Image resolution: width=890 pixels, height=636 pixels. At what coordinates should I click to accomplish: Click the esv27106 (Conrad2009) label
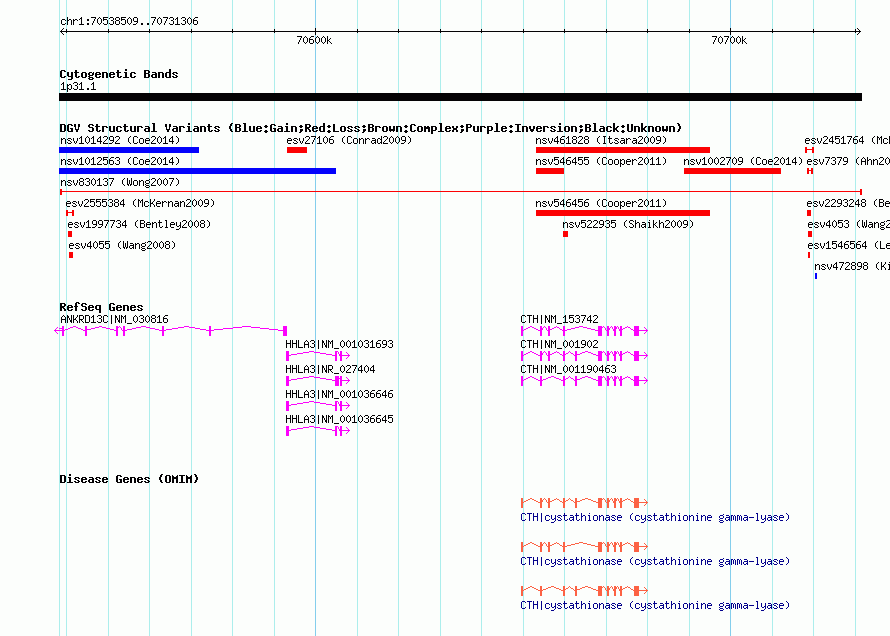click(x=349, y=140)
